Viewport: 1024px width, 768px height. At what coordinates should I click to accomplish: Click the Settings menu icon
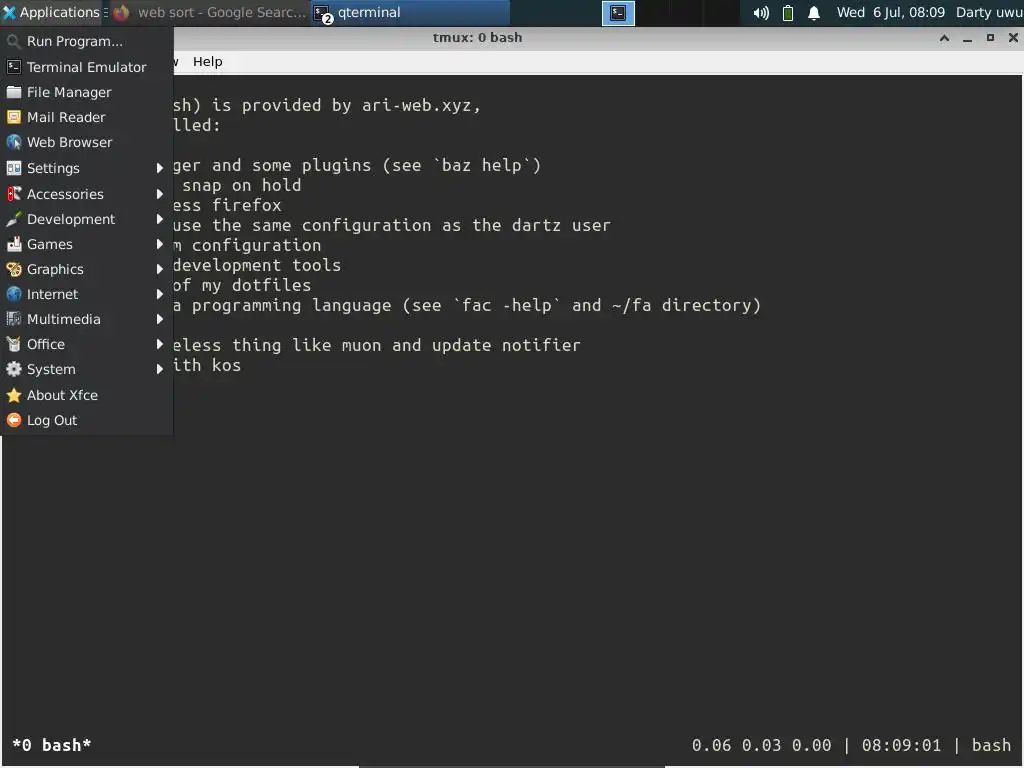pyautogui.click(x=13, y=168)
